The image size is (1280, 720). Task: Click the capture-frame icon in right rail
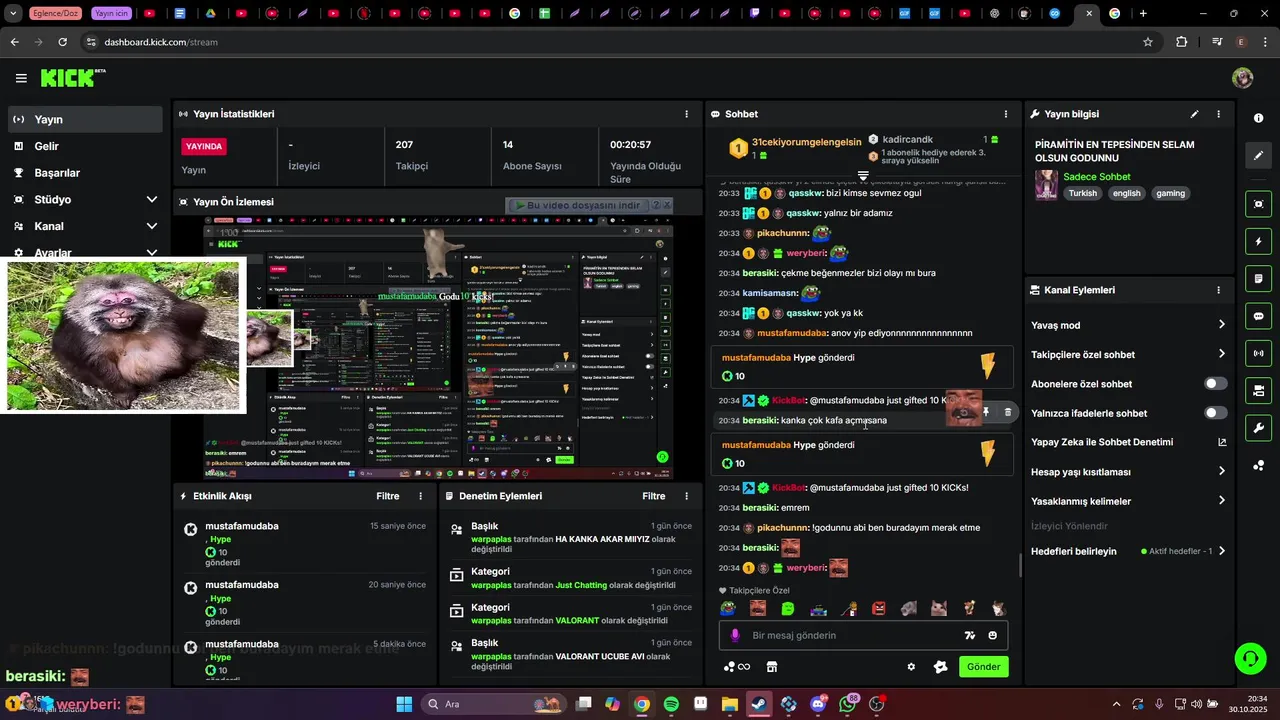point(1258,204)
